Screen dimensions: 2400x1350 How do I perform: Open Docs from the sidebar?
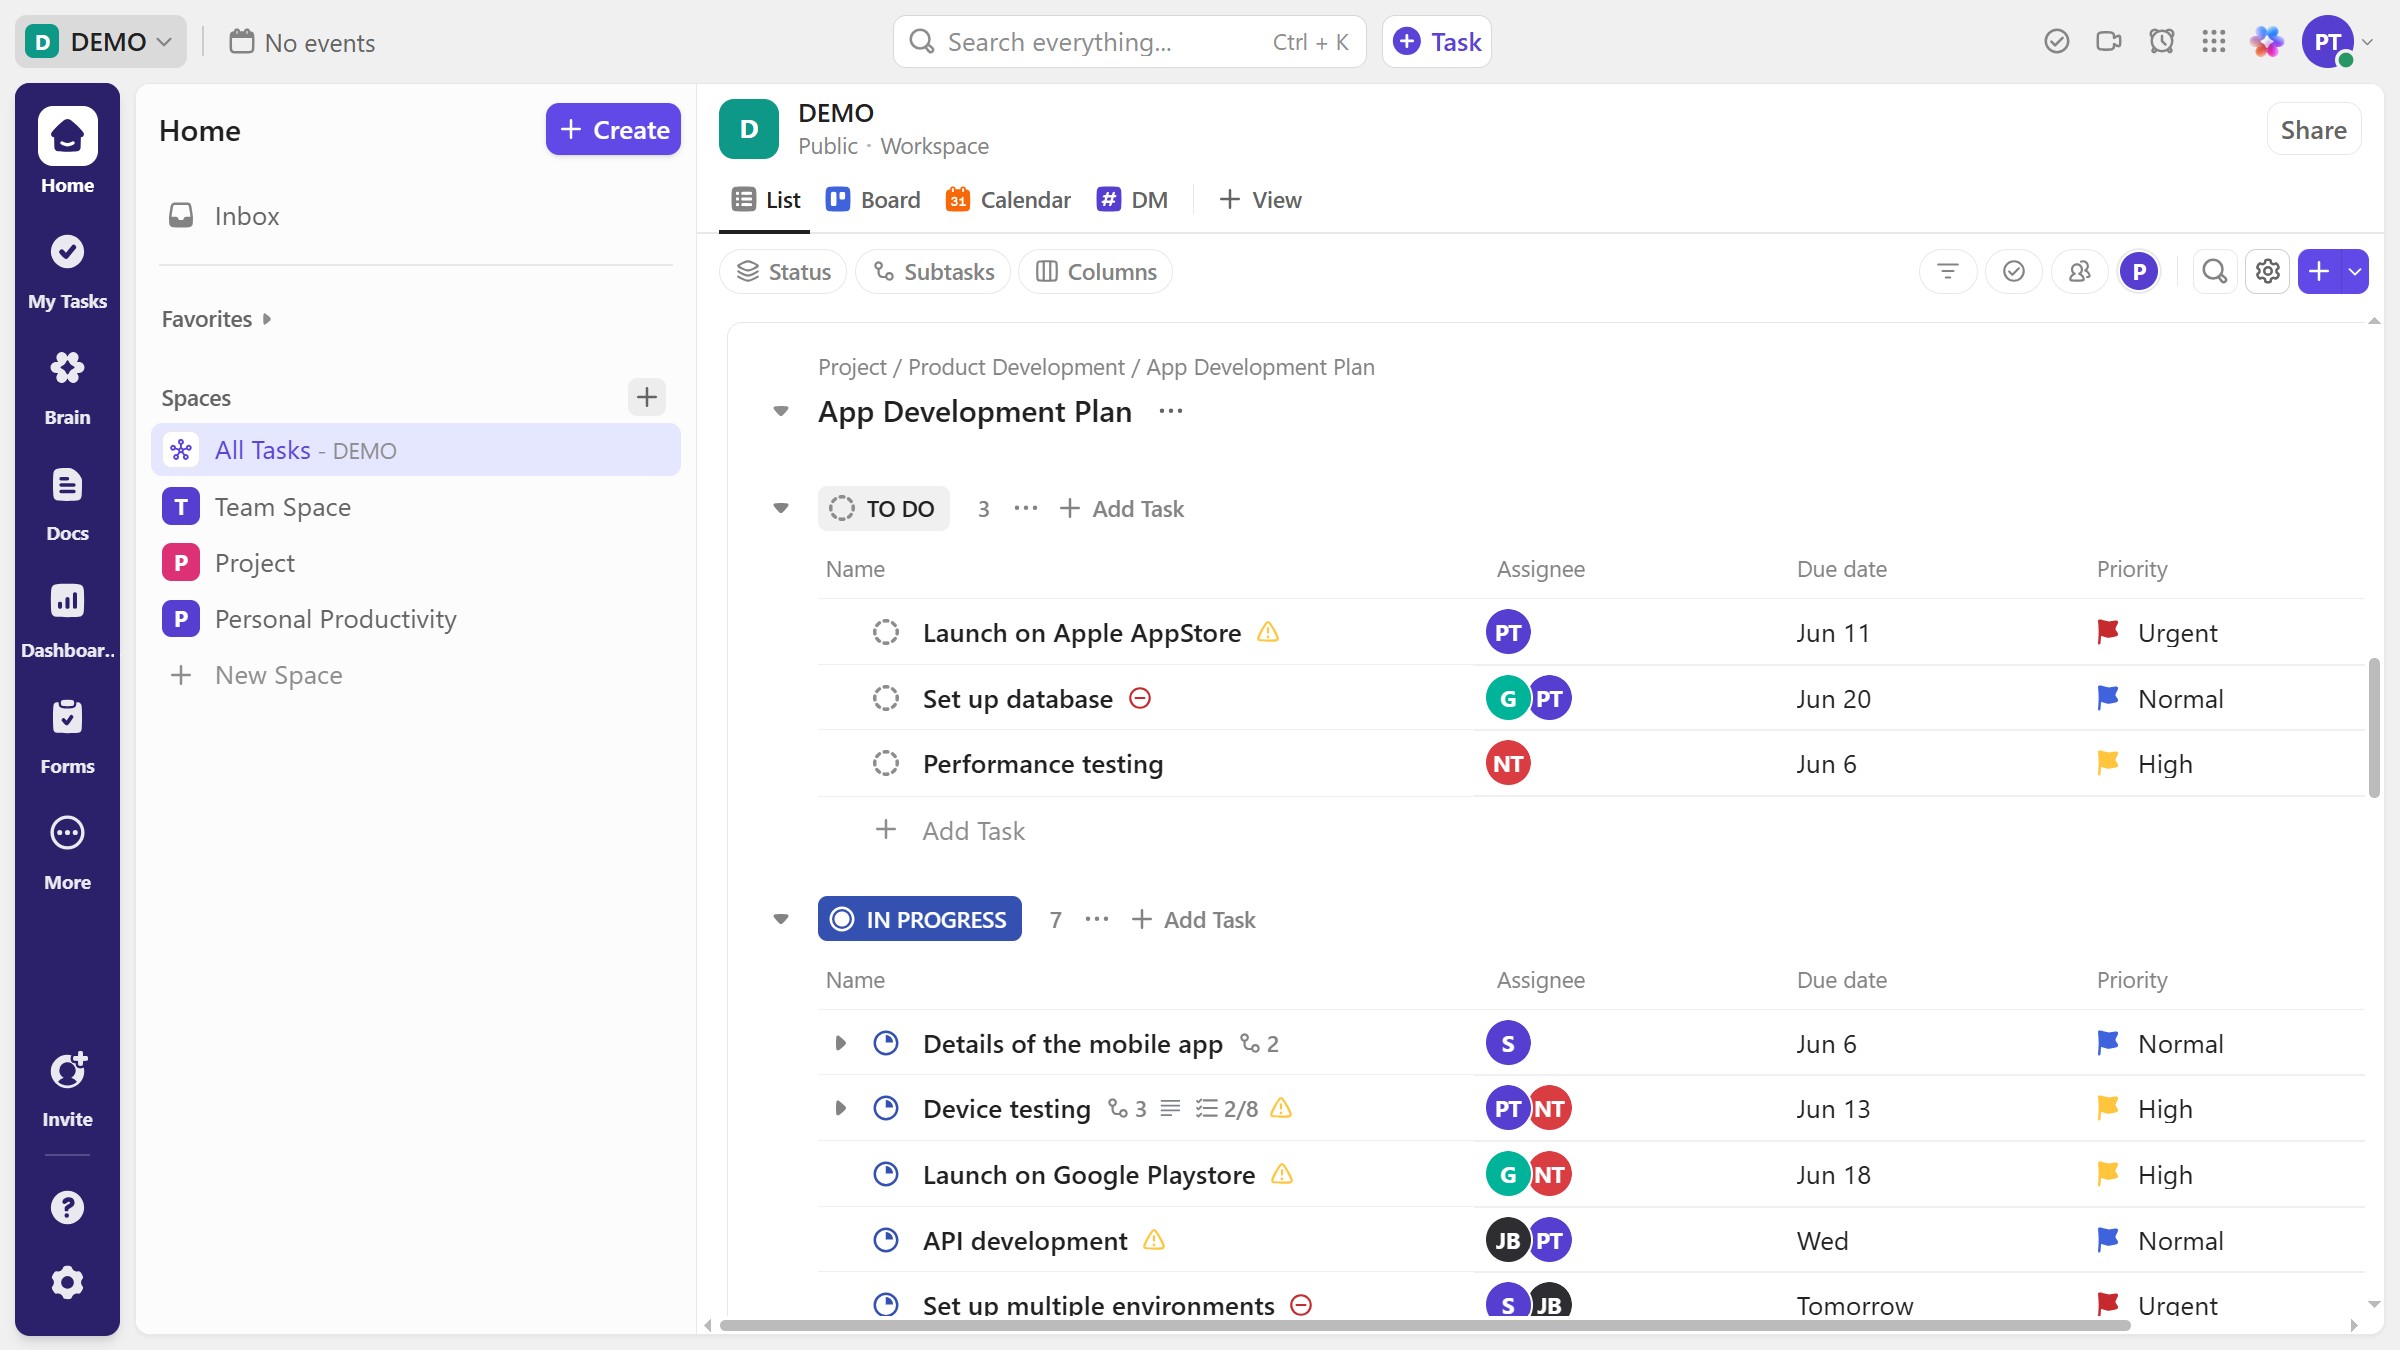(67, 500)
